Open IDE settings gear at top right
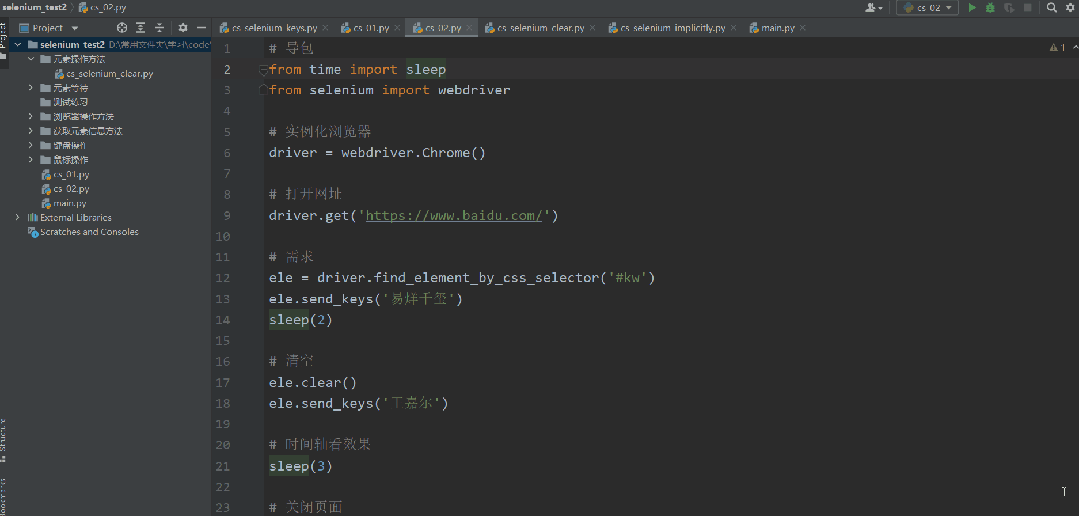Image resolution: width=1079 pixels, height=516 pixels. click(x=1071, y=8)
